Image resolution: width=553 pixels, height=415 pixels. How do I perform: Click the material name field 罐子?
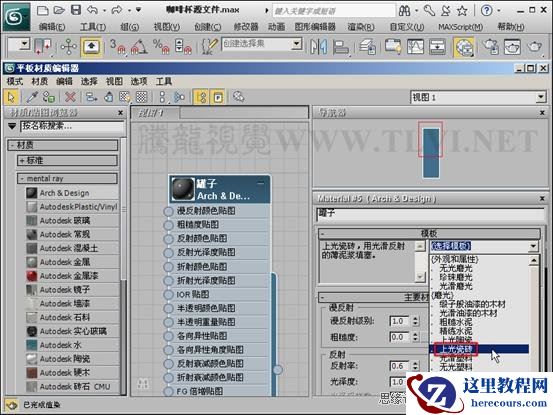pos(430,215)
